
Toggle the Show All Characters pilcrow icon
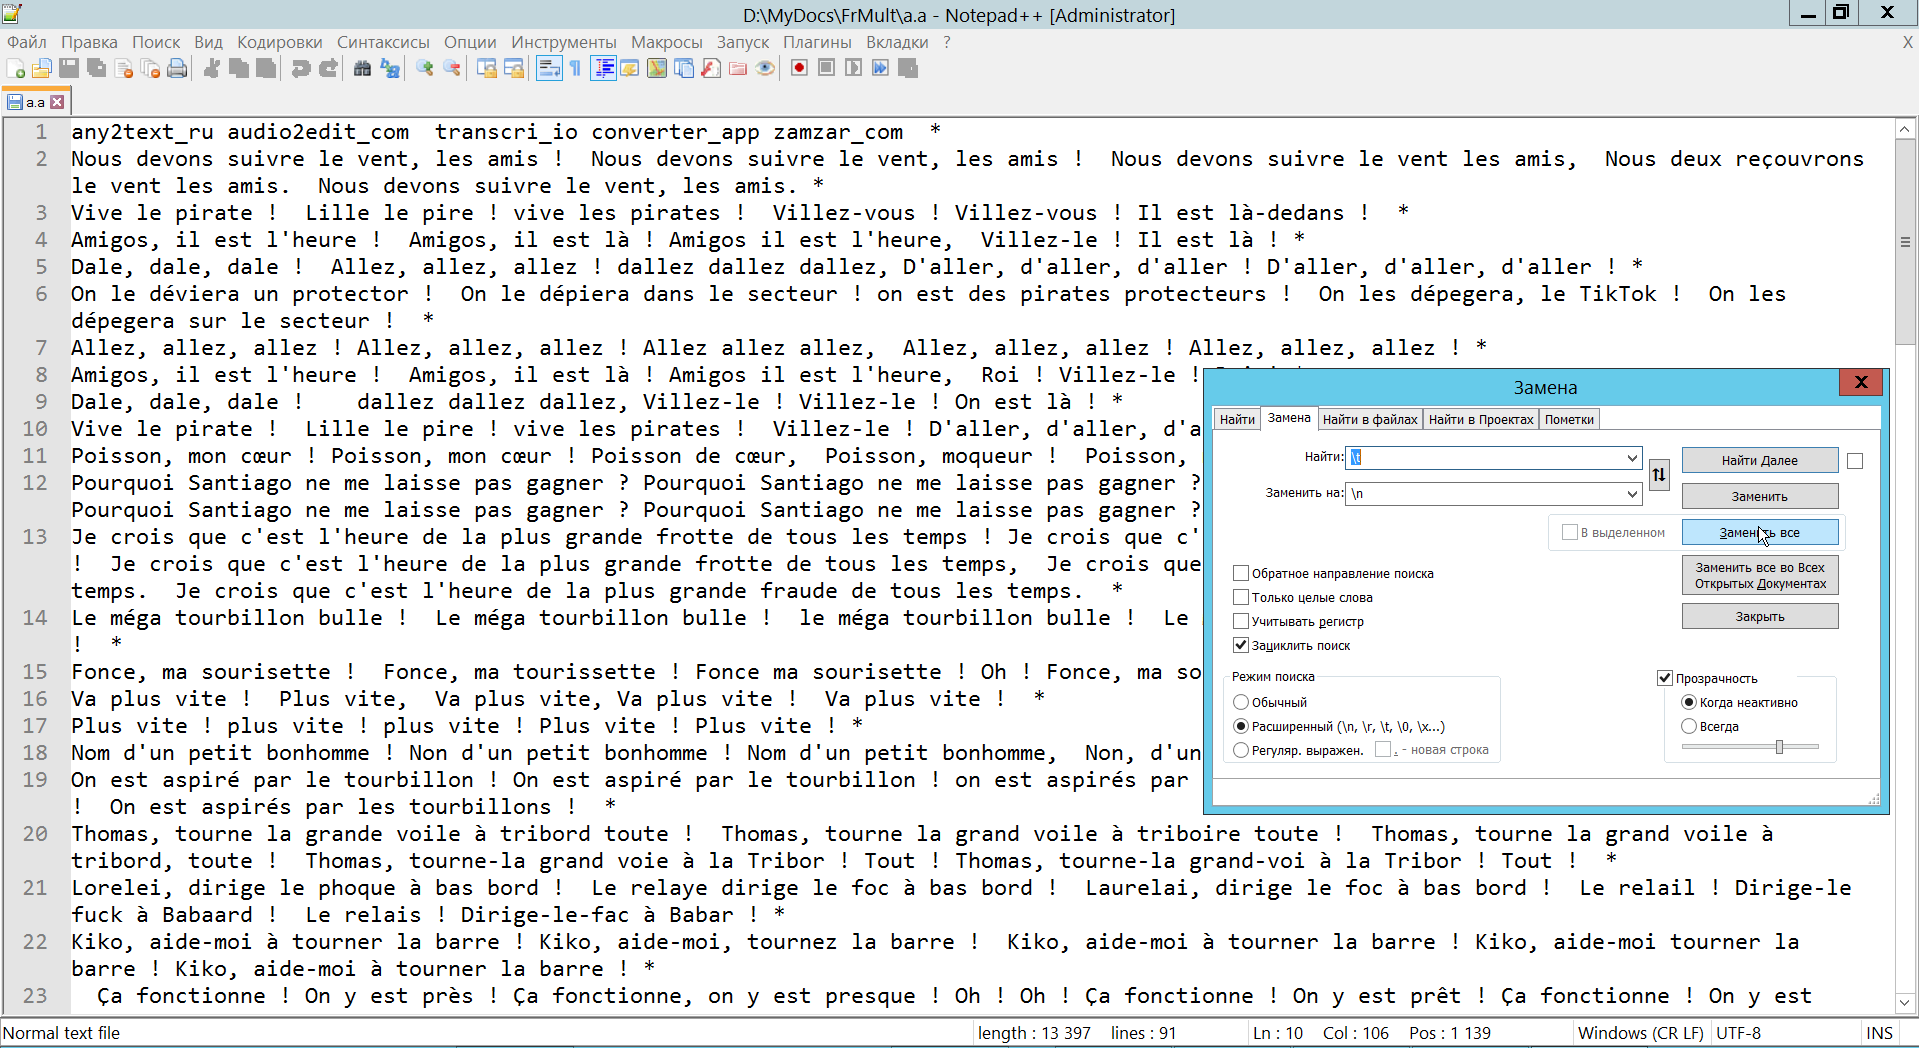575,68
